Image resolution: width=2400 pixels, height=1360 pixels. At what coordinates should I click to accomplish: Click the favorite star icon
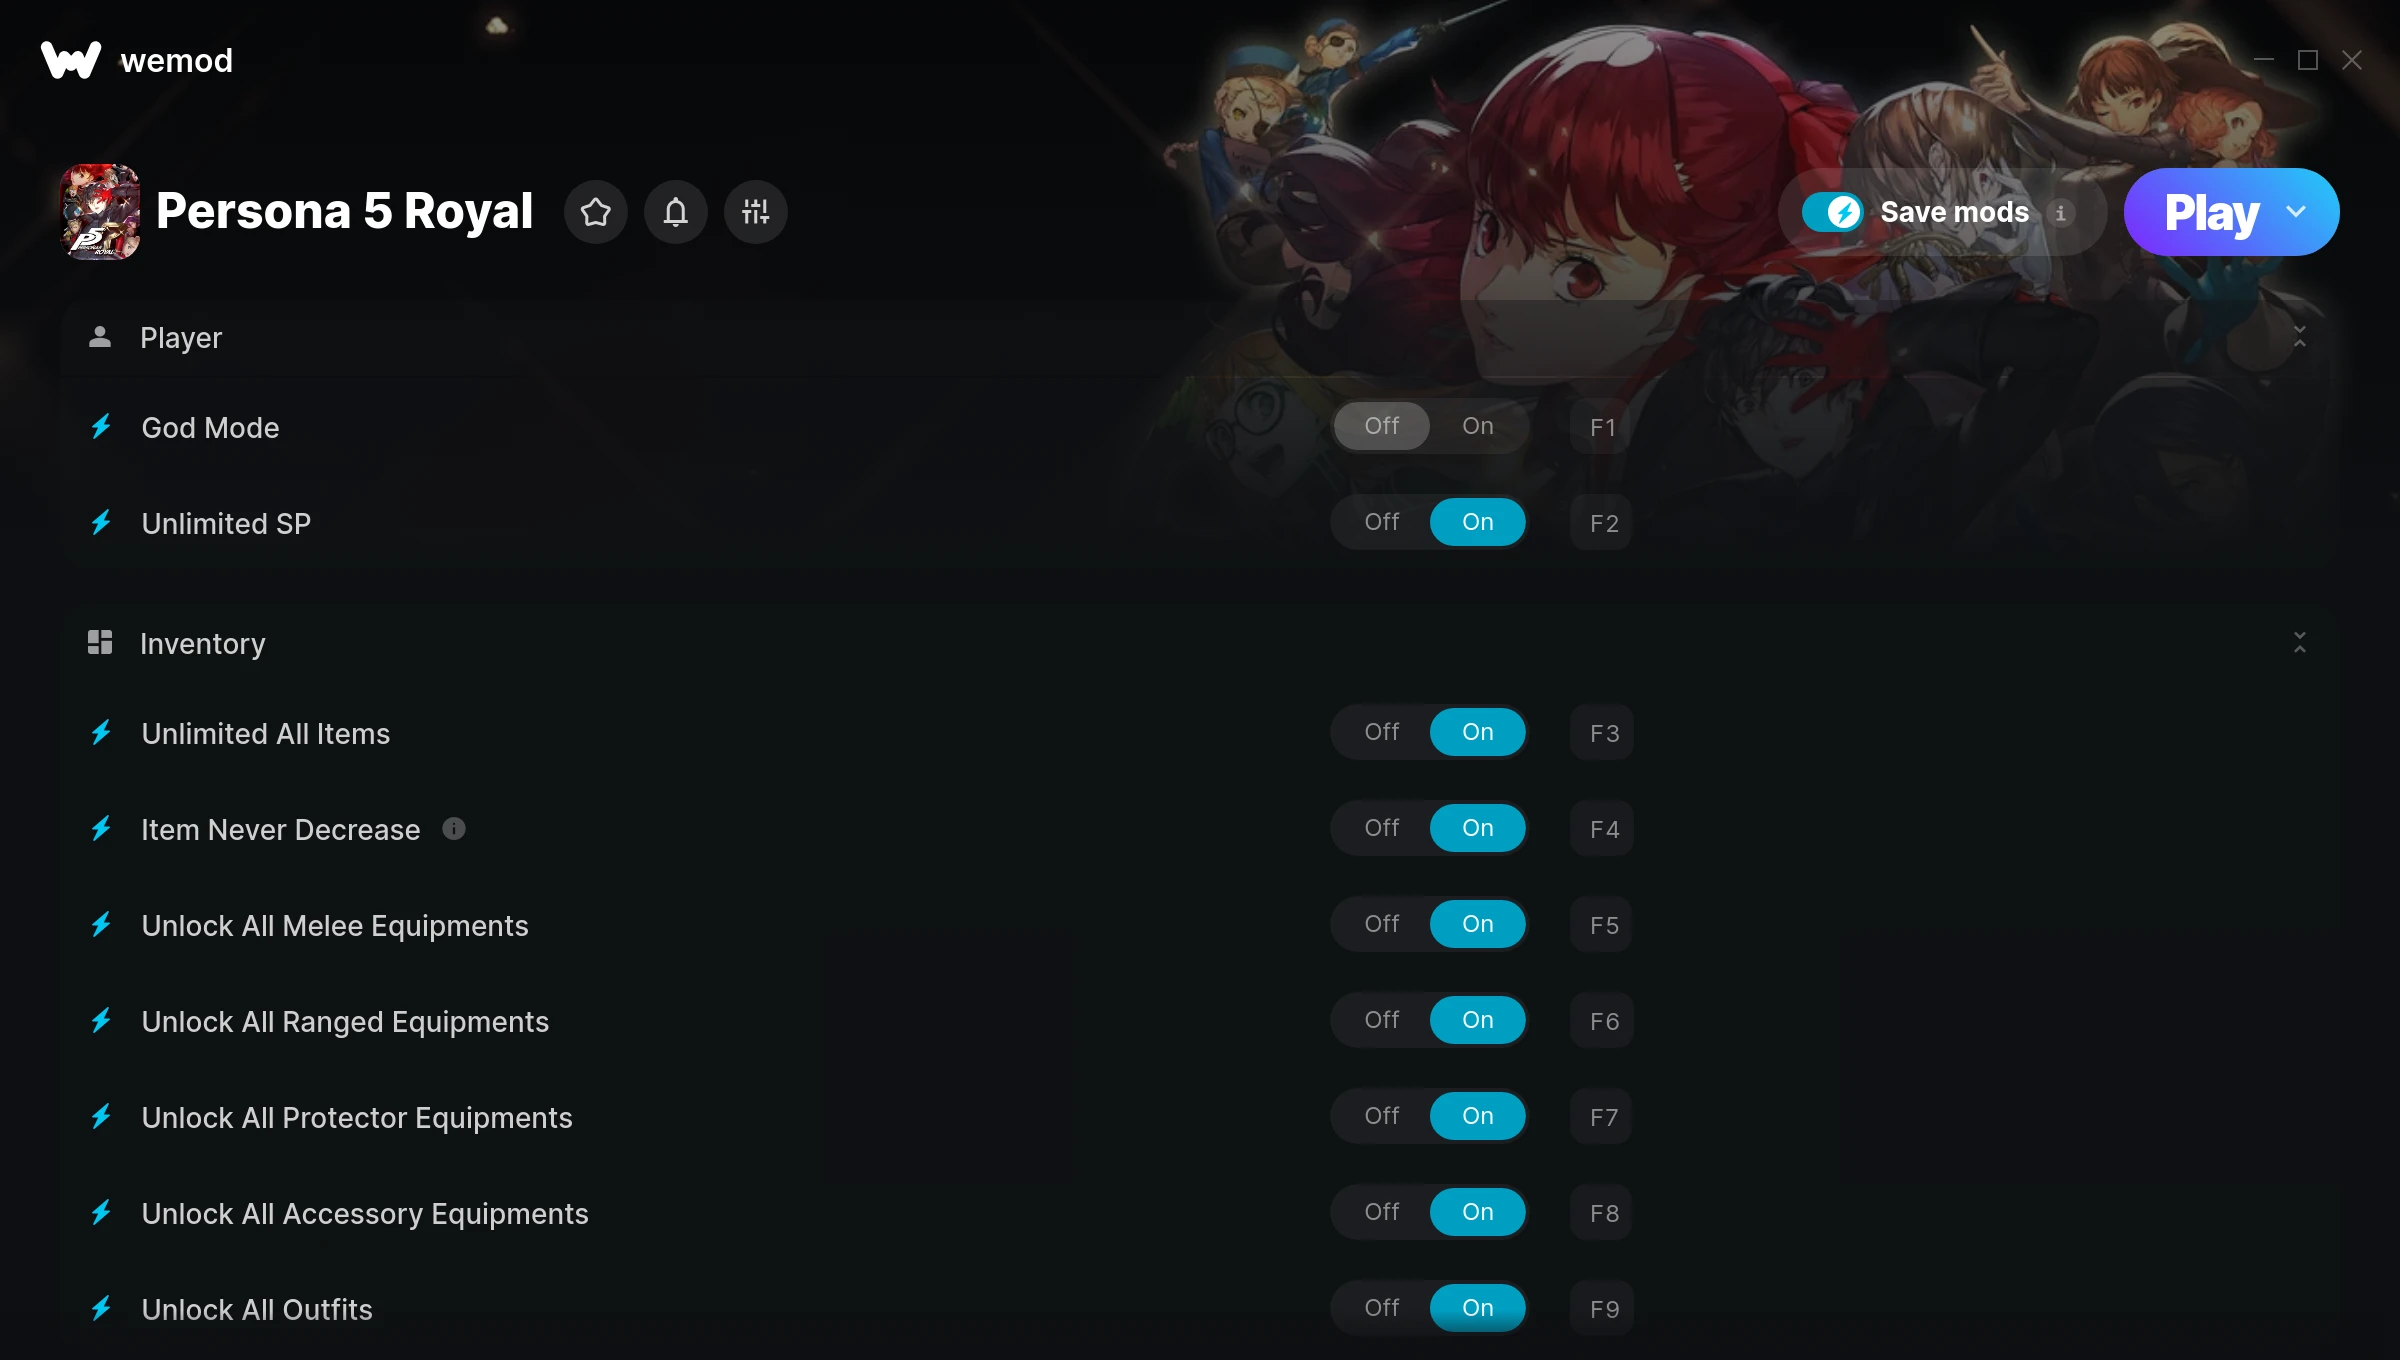(596, 212)
